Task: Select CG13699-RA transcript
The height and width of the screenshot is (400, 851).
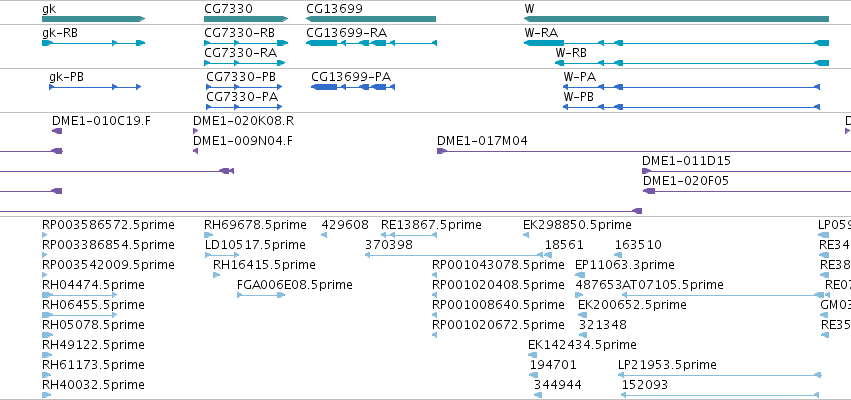Action: tap(371, 43)
